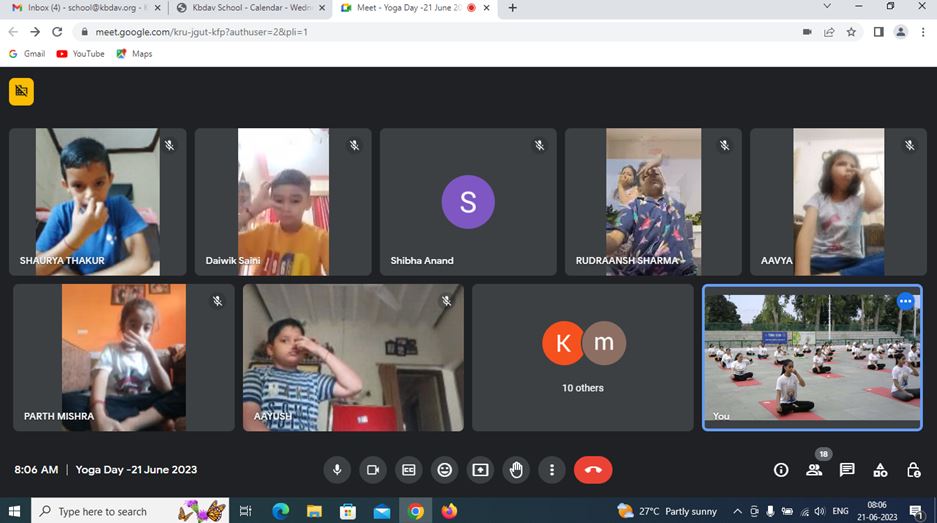Open the YouTube bookmark link
The width and height of the screenshot is (937, 523).
tap(80, 54)
